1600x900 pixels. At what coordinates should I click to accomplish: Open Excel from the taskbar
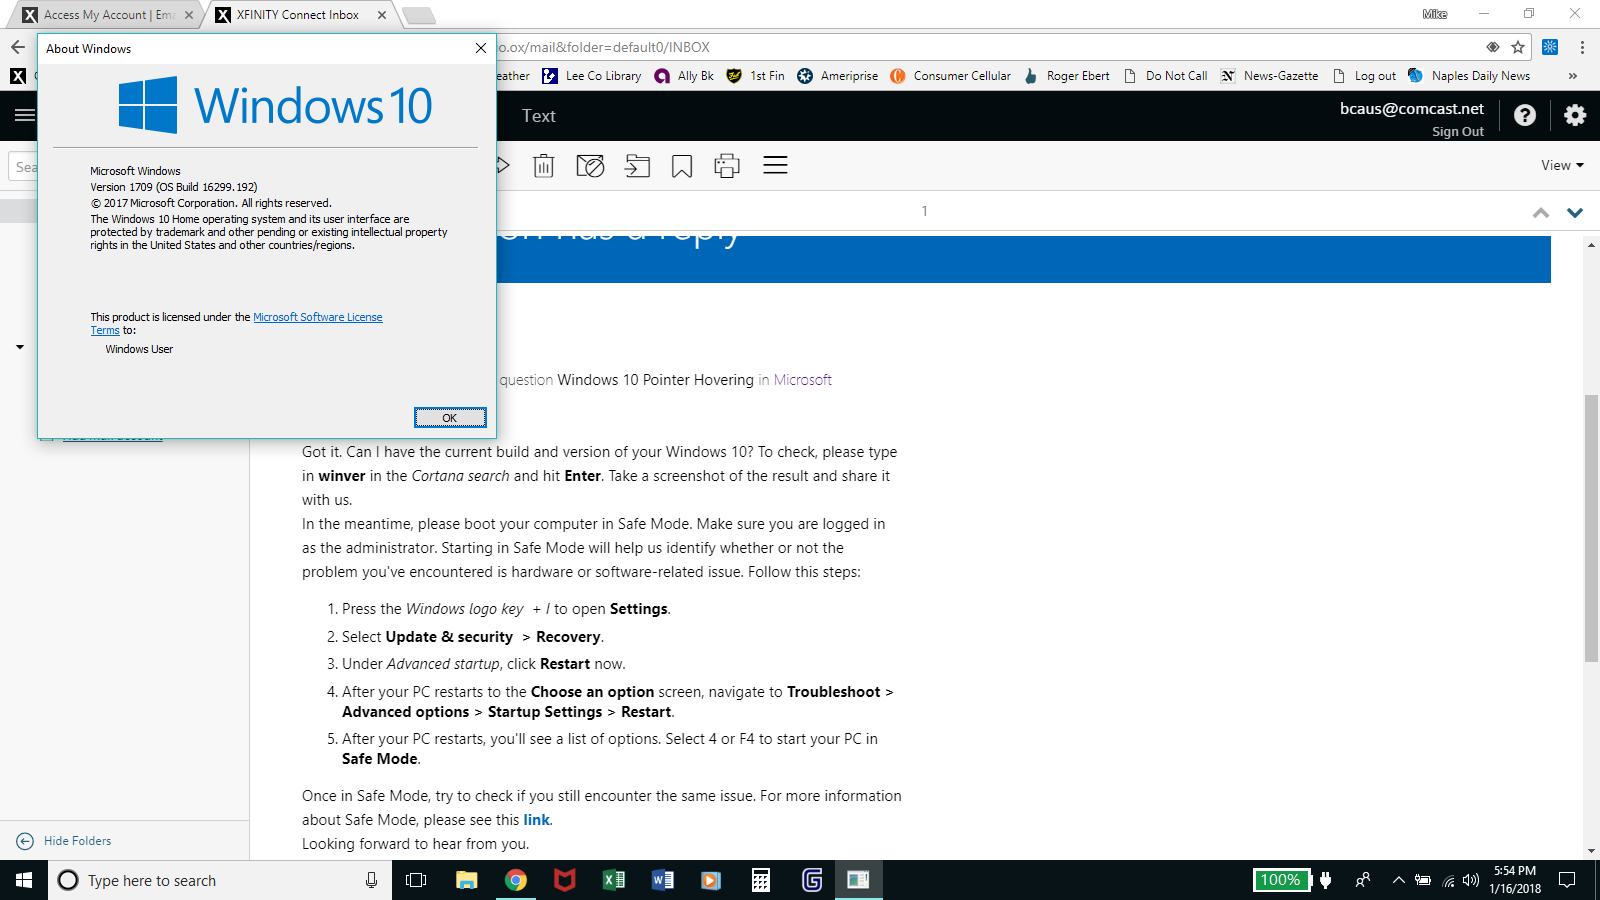pyautogui.click(x=613, y=880)
